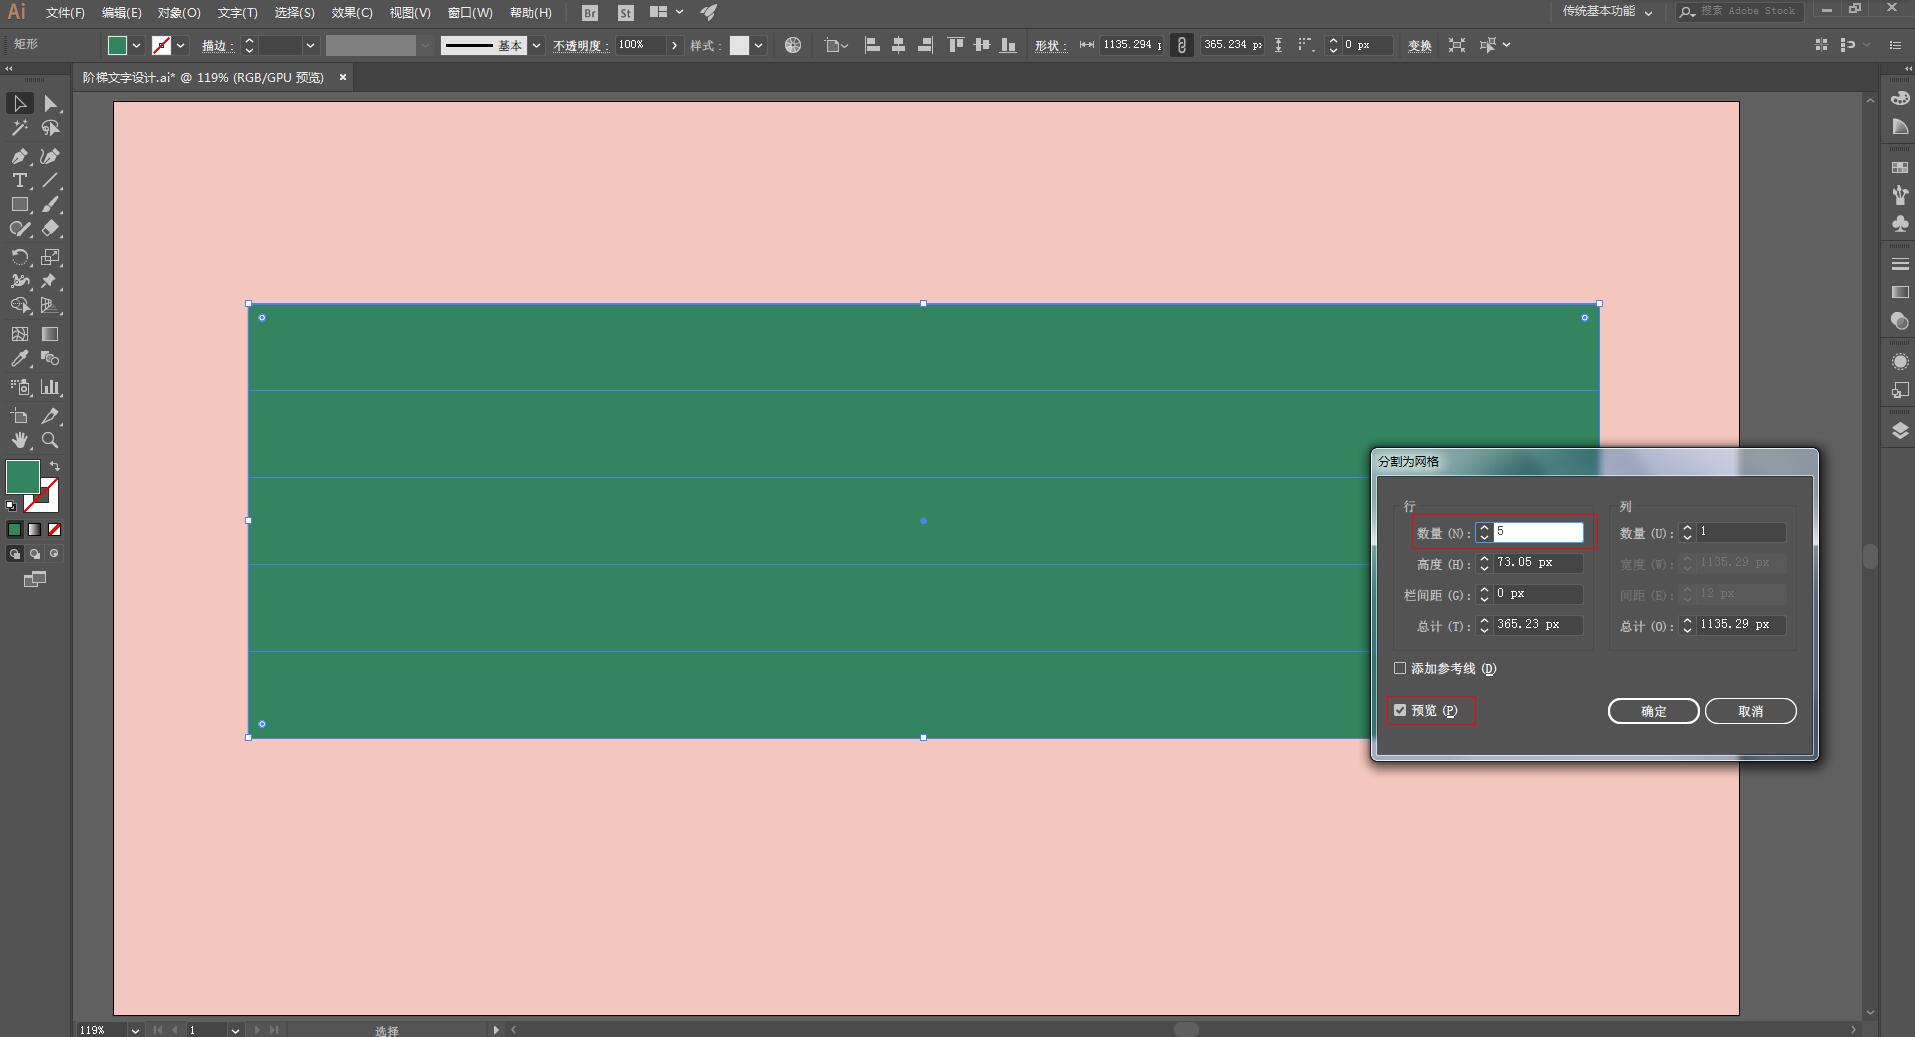Select the Pen tool
The width and height of the screenshot is (1915, 1037).
pyautogui.click(x=19, y=156)
